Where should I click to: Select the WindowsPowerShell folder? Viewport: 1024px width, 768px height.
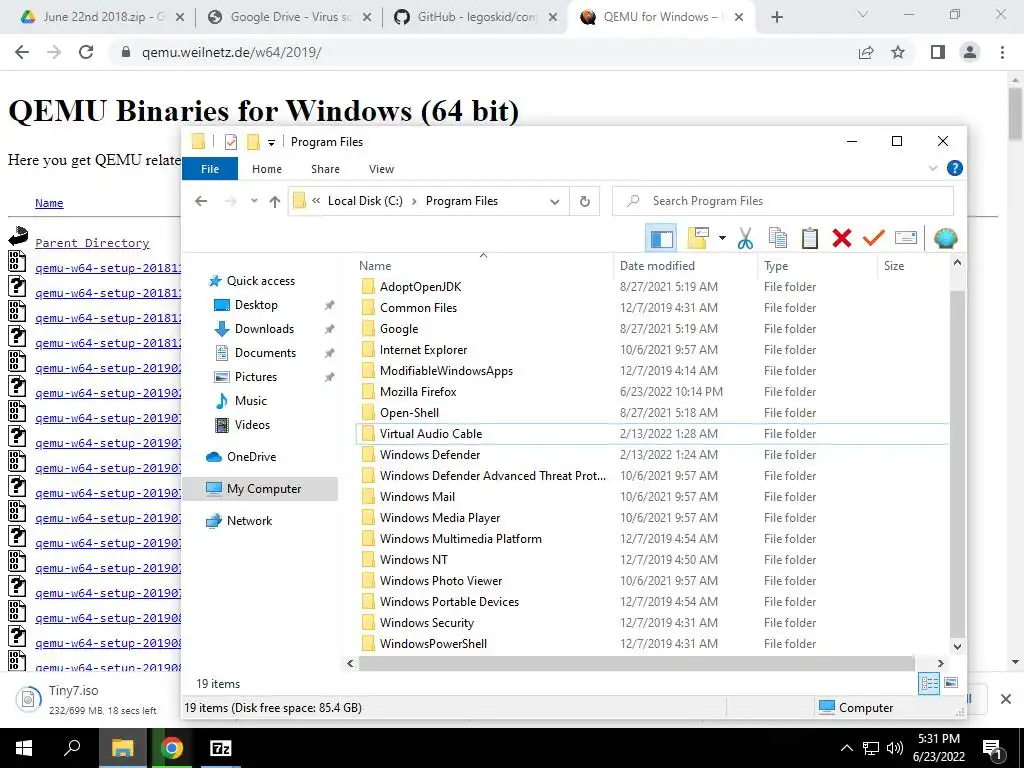coord(433,644)
